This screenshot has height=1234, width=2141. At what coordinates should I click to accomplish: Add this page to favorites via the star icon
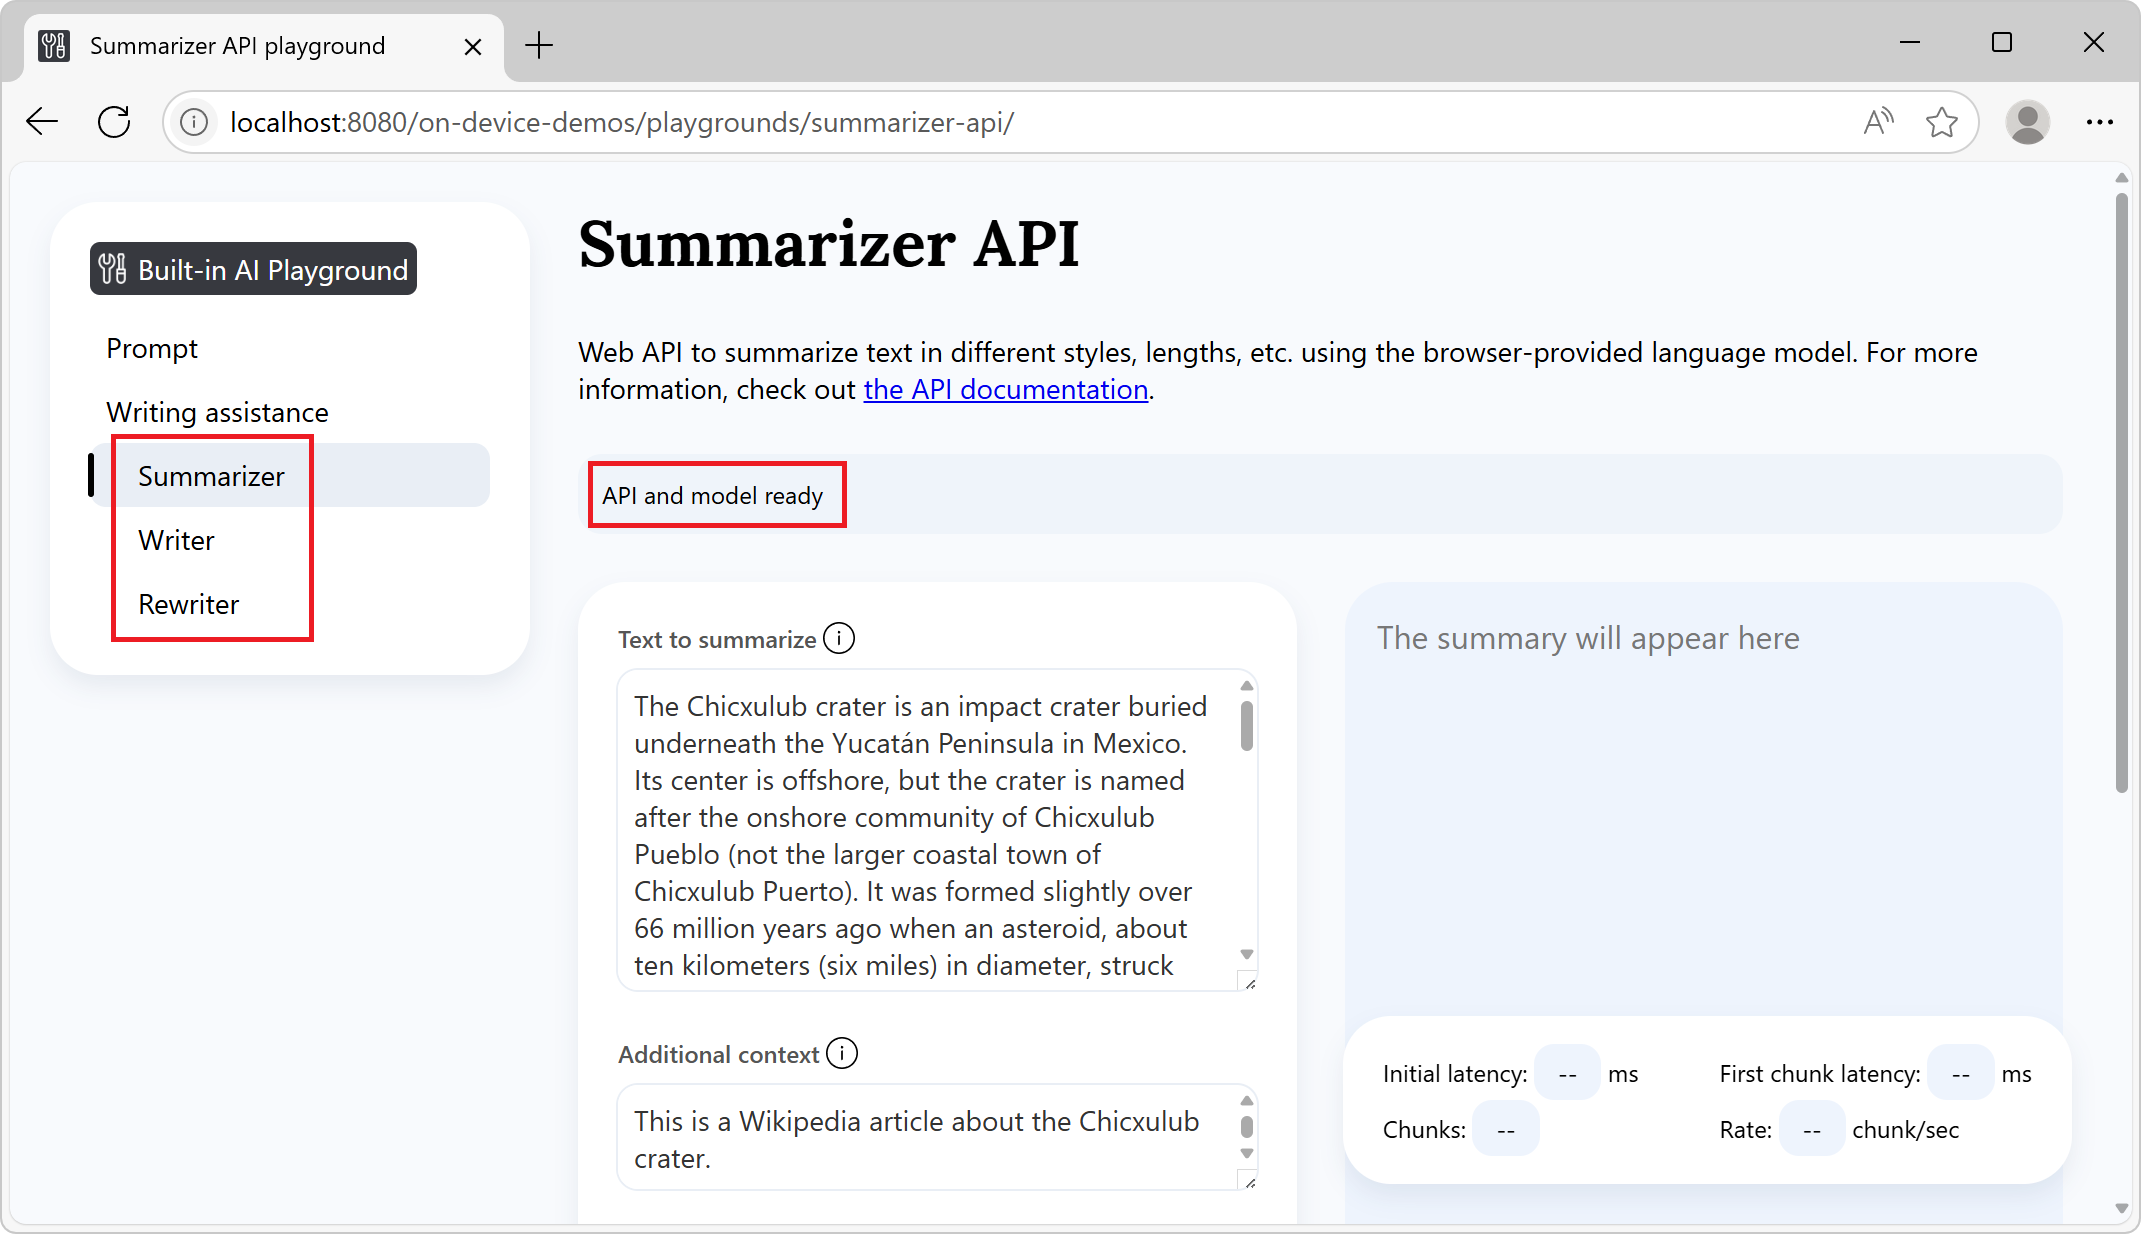1943,121
